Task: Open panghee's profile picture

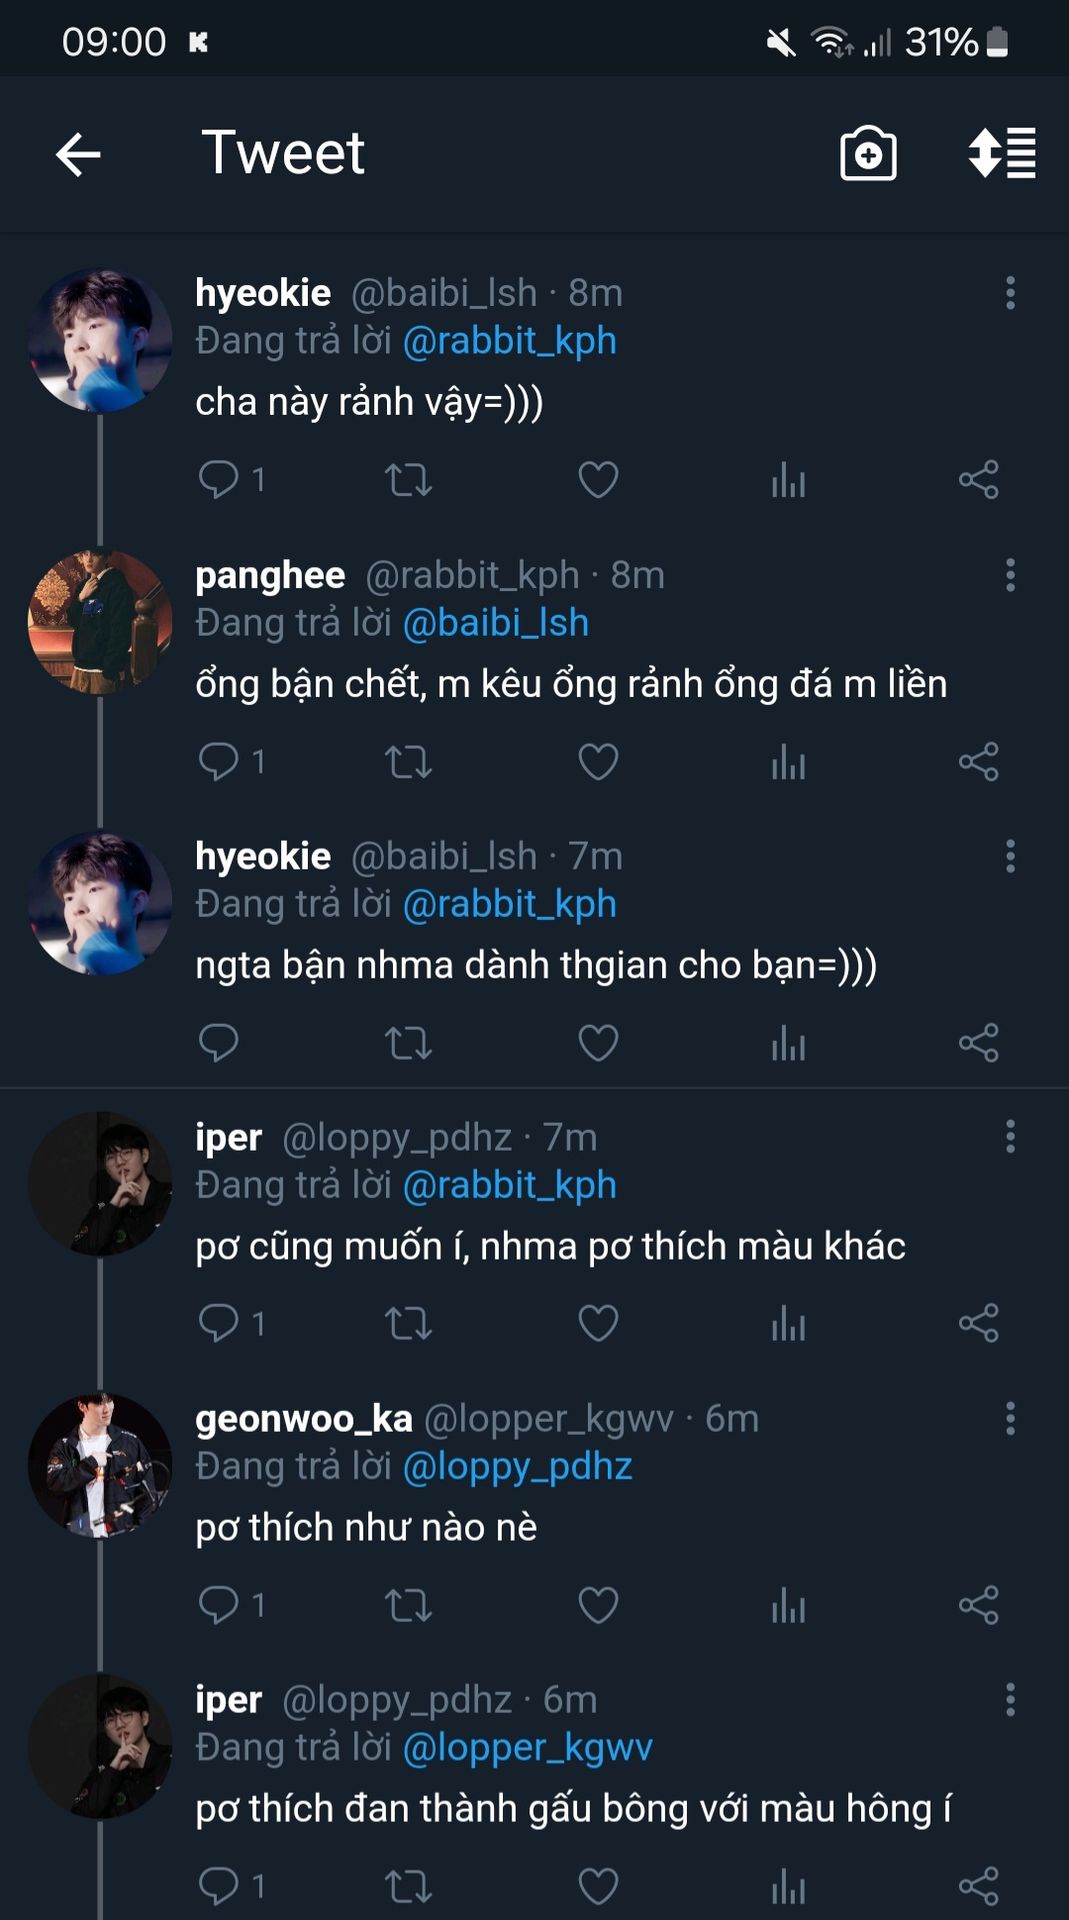Action: 99,622
